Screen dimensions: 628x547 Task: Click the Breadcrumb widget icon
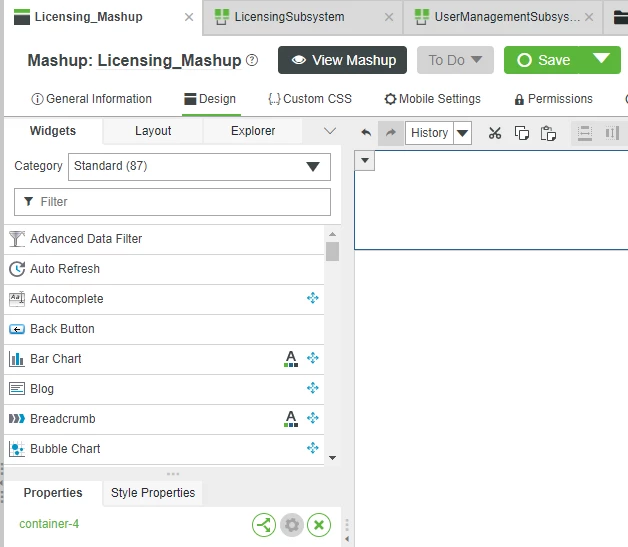pos(17,419)
